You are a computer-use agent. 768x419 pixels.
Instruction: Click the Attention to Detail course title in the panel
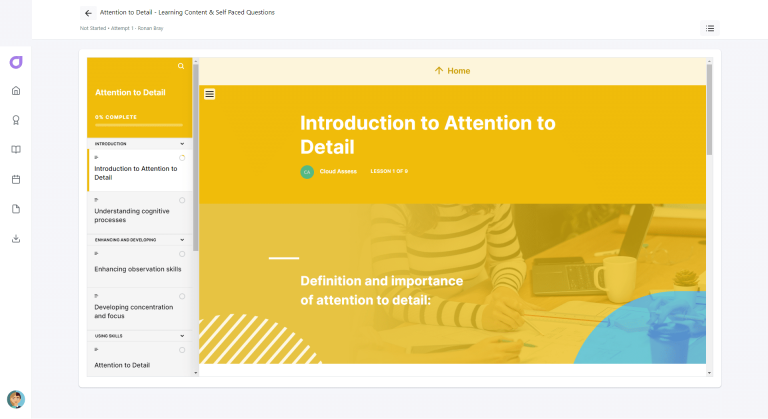[x=130, y=92]
